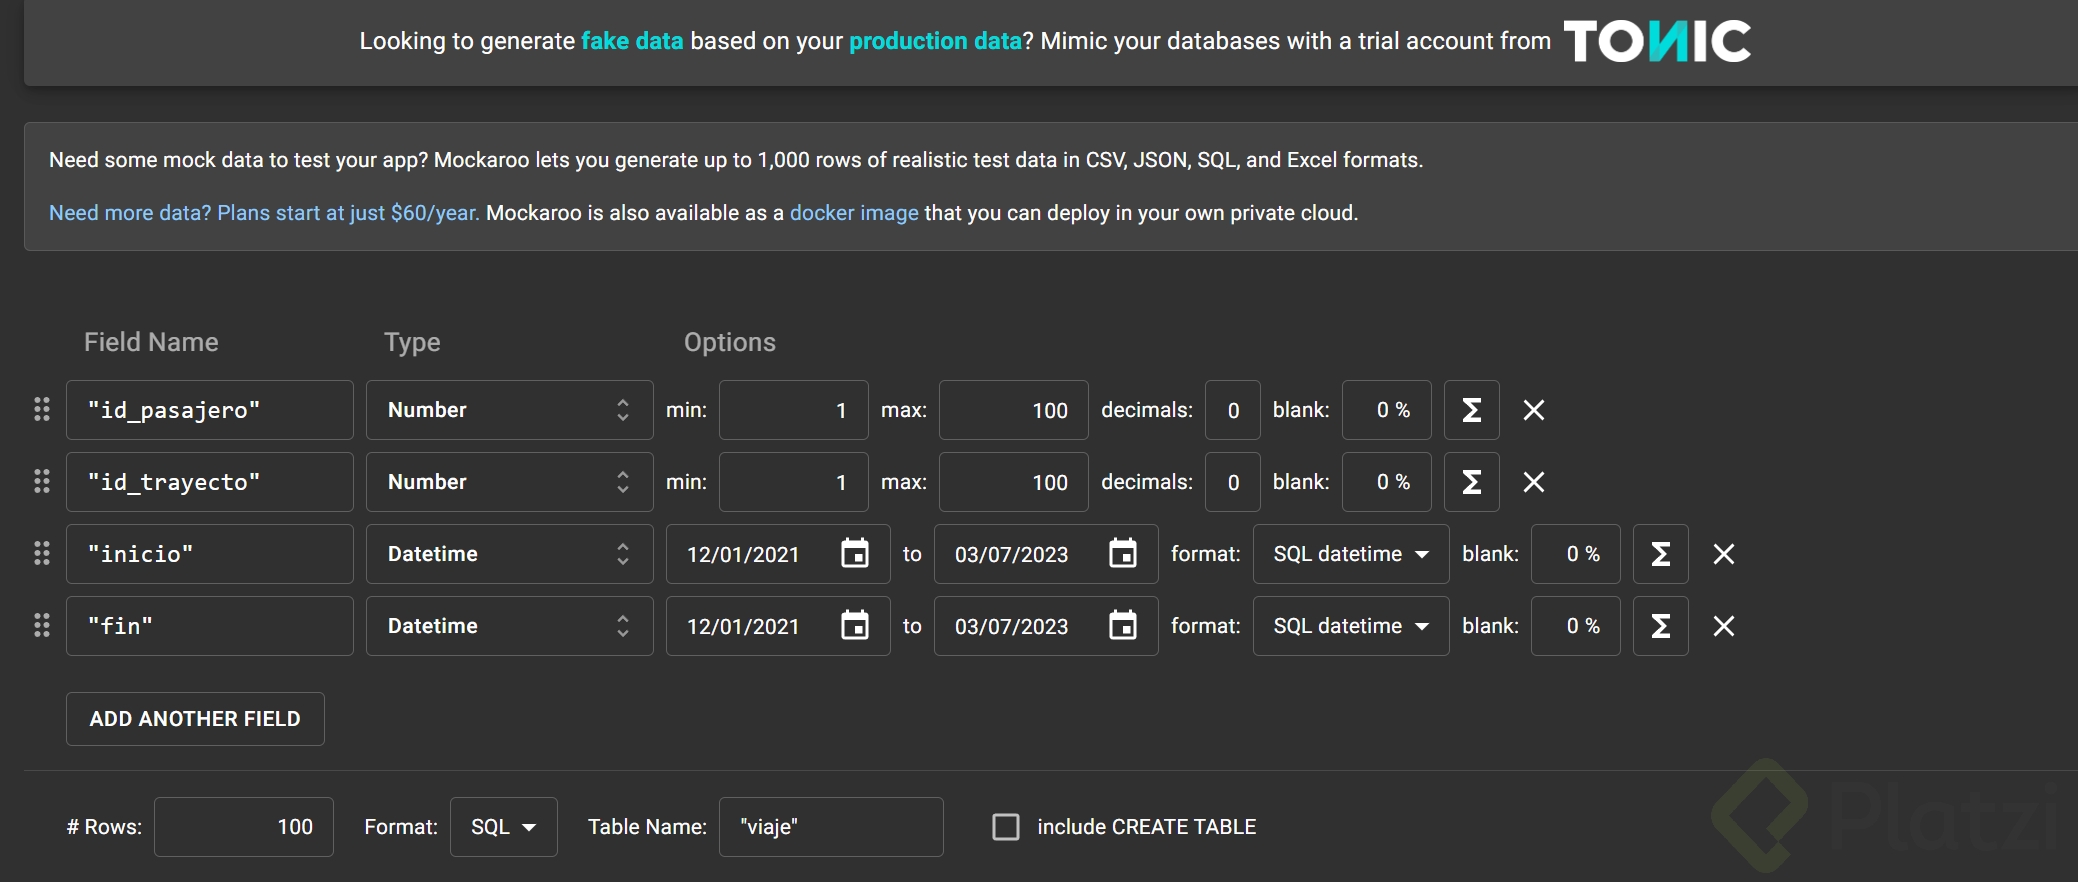Click the blank percentage for "inicio"
Screen dimensions: 2078x882
[x=1576, y=554]
